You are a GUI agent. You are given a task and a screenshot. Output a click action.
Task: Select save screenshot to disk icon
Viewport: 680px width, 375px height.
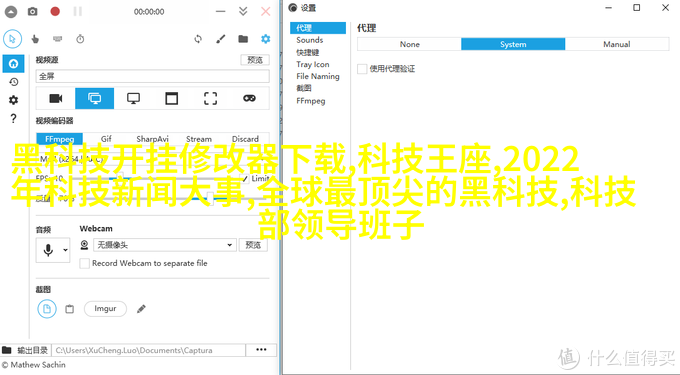[x=47, y=309]
